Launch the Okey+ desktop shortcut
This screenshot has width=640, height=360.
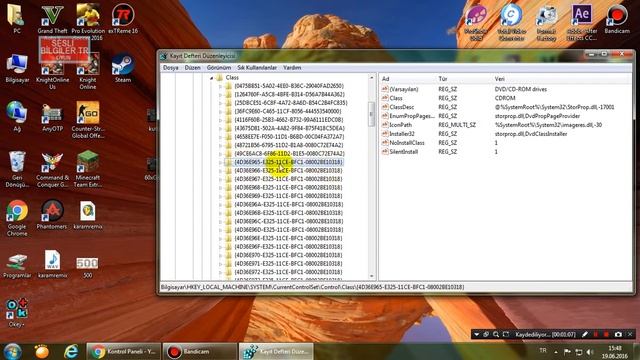17,312
